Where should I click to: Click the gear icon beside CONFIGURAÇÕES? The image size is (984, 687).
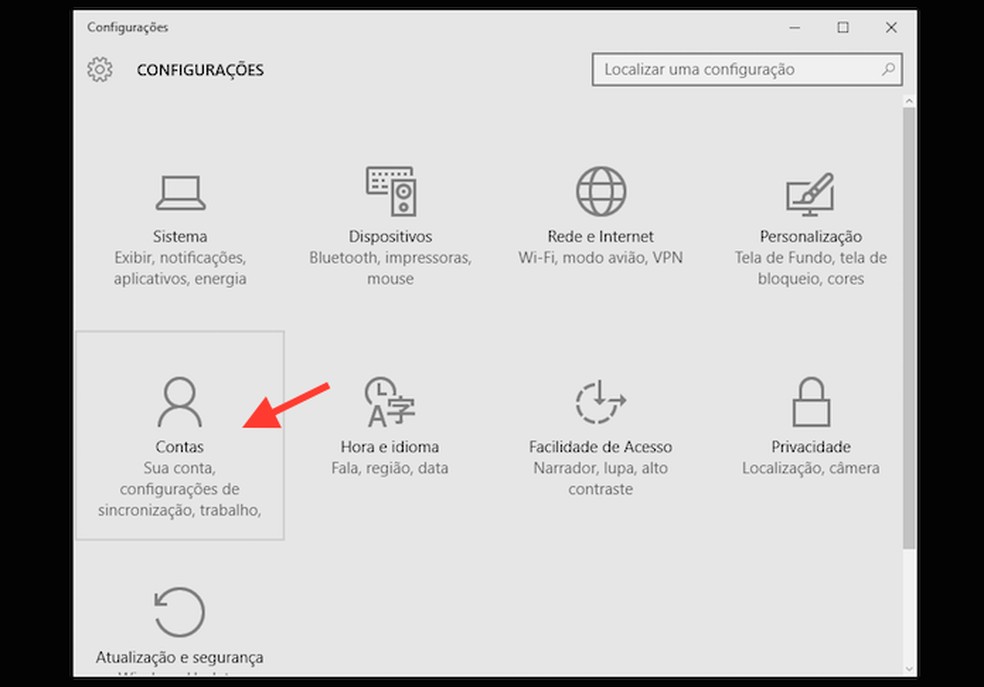pos(100,70)
